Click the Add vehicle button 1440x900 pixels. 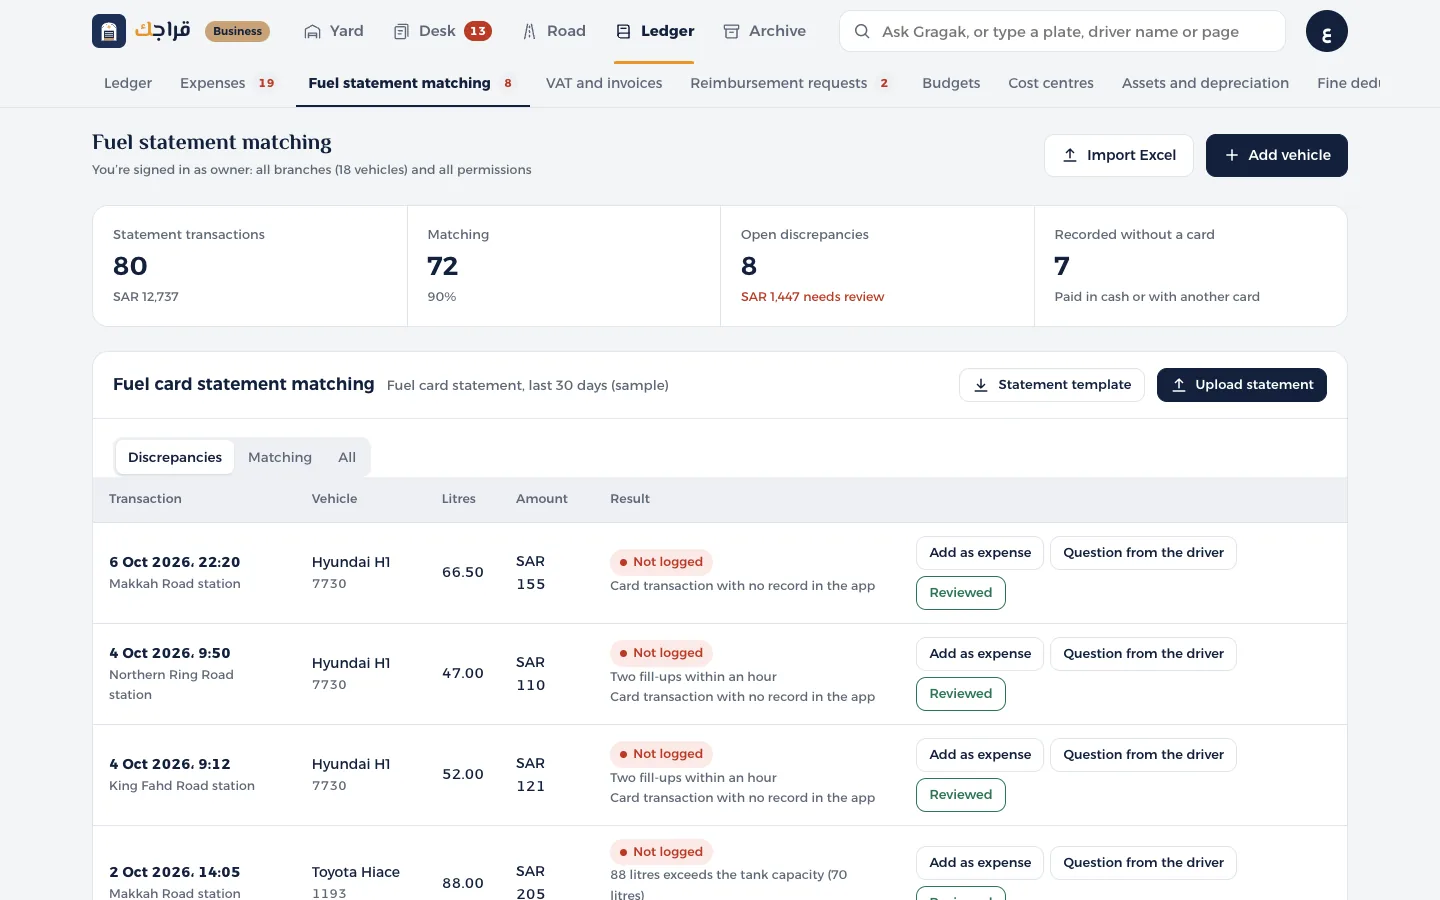(1277, 155)
